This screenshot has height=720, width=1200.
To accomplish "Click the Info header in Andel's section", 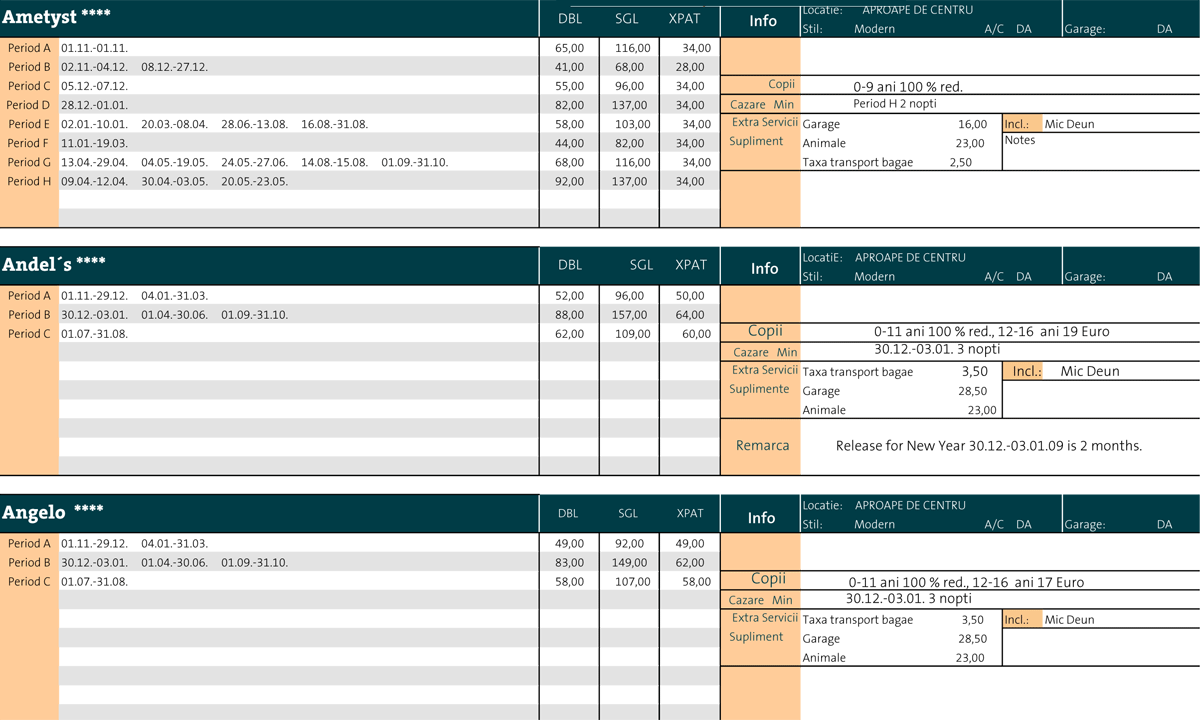I will pyautogui.click(x=764, y=268).
